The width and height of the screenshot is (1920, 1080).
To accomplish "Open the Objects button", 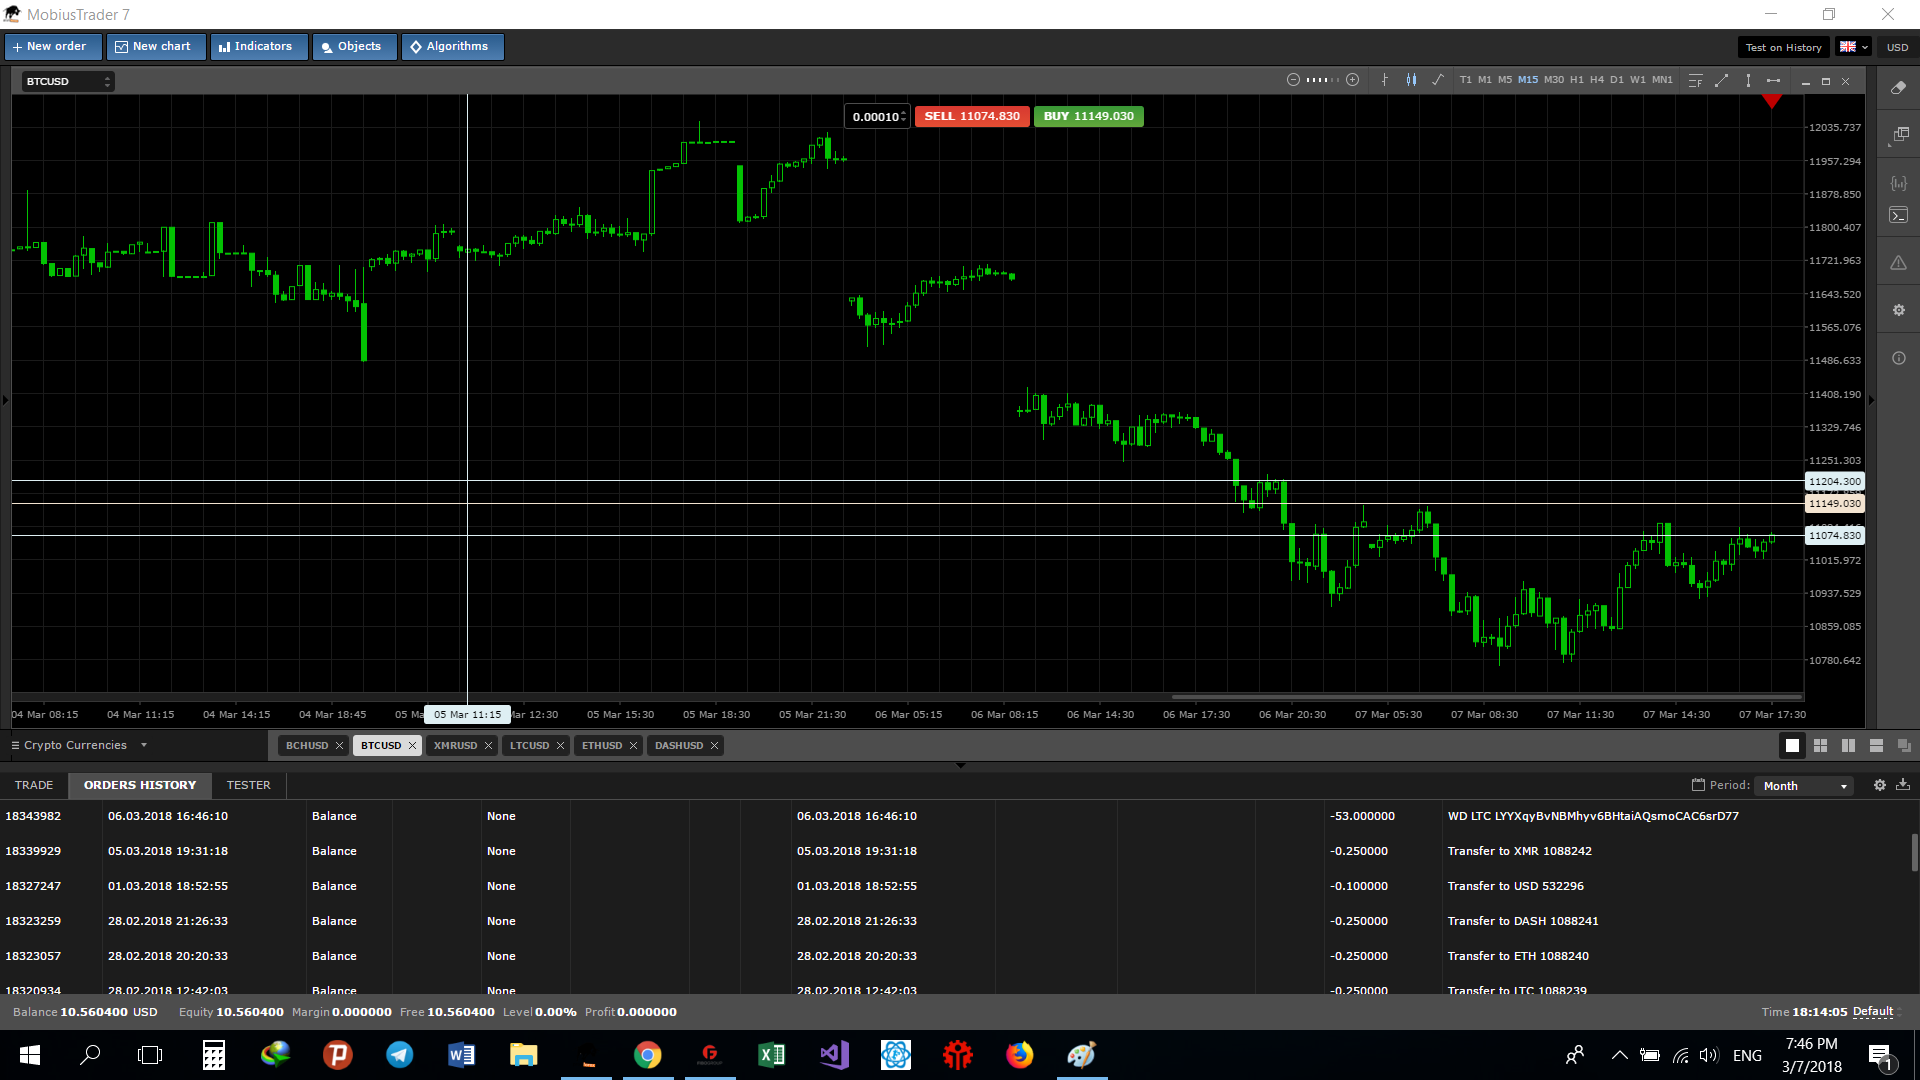I will click(x=355, y=47).
